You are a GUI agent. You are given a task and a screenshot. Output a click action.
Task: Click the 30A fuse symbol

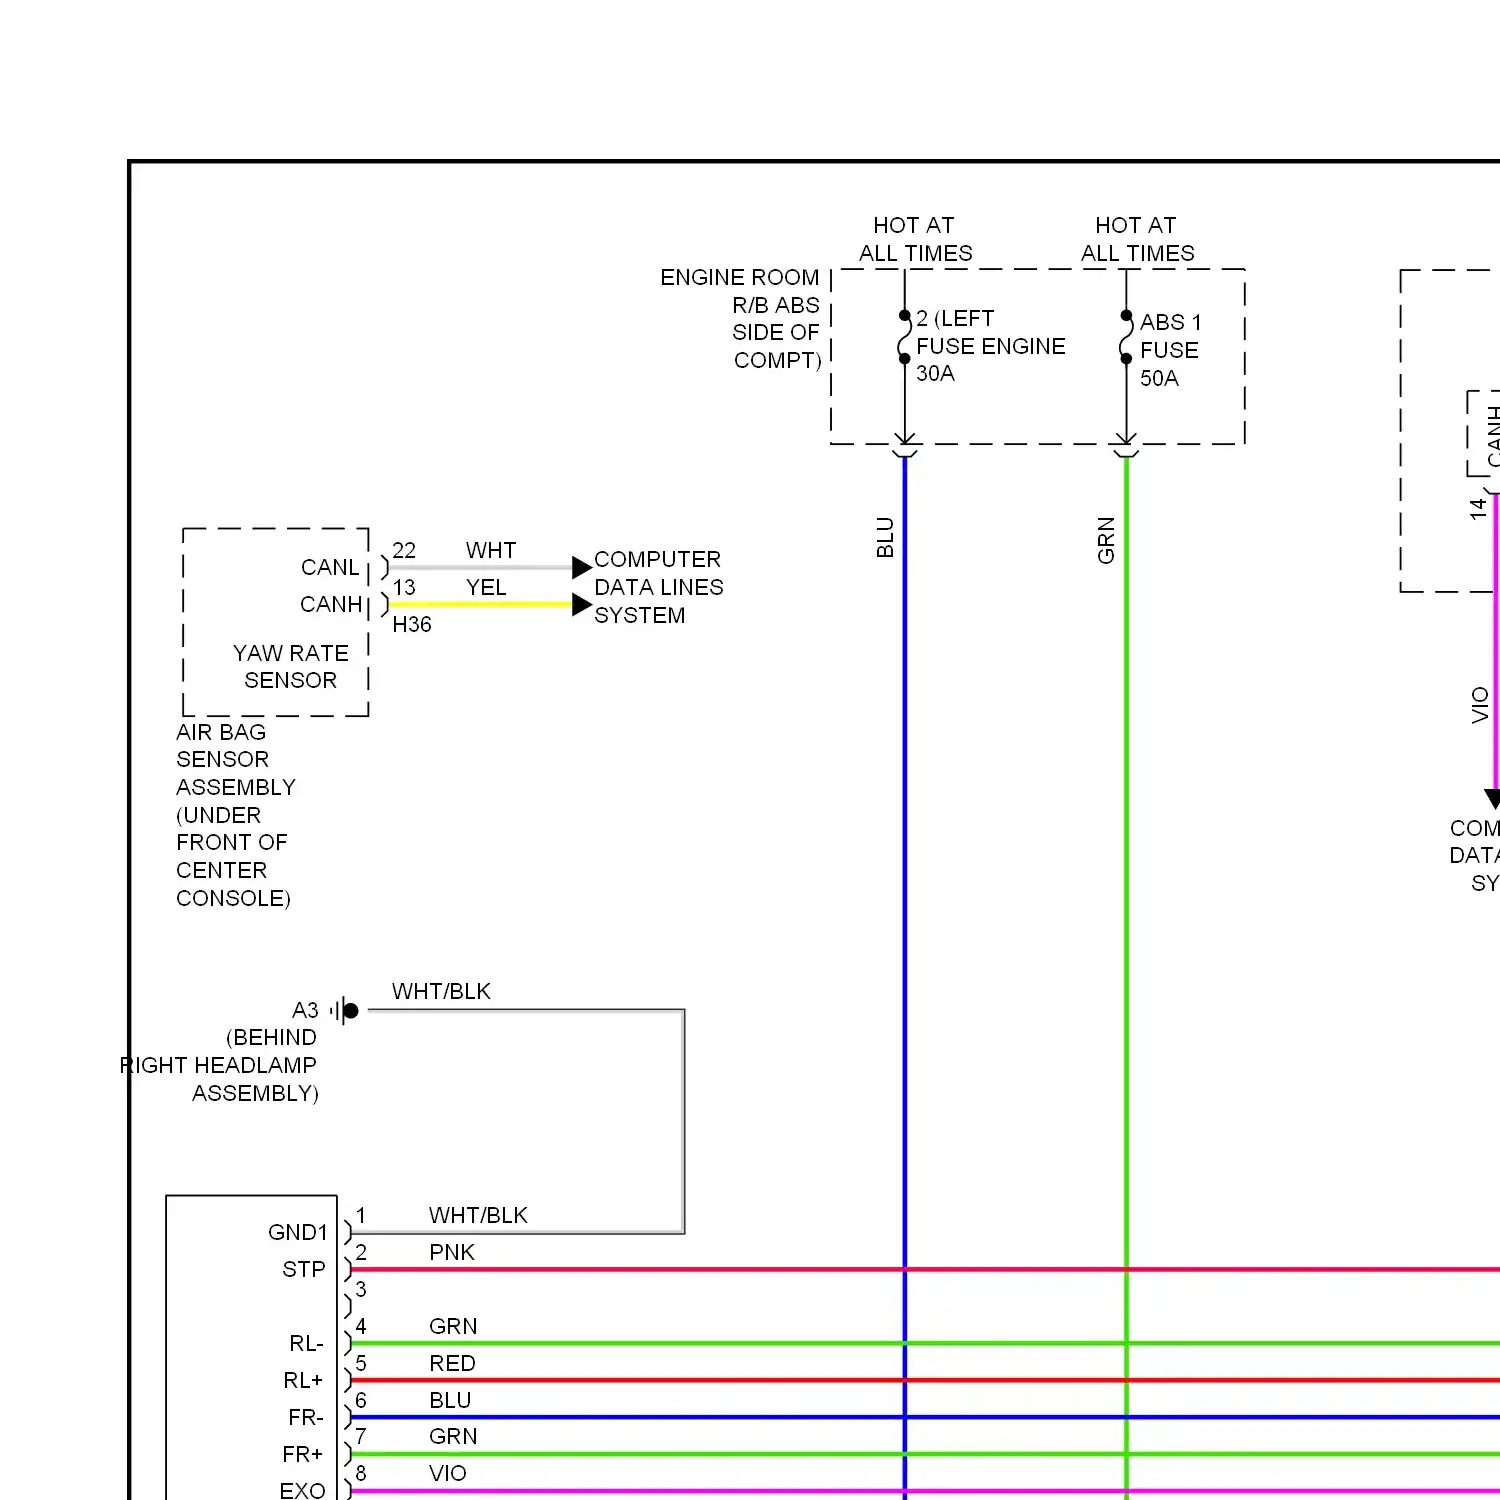pyautogui.click(x=904, y=337)
